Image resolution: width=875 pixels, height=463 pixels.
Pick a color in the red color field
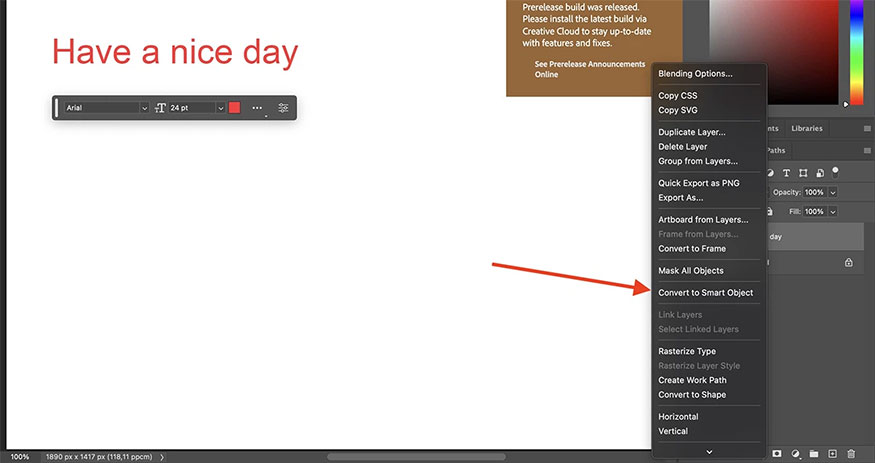[x=774, y=50]
